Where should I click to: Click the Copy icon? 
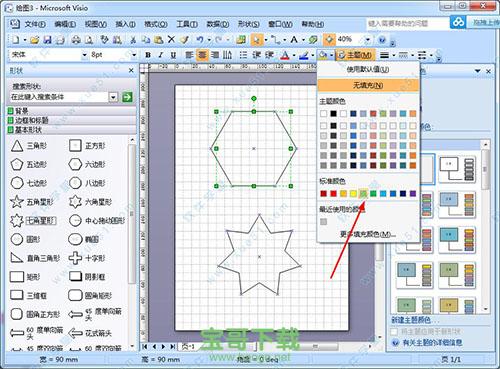coord(146,40)
